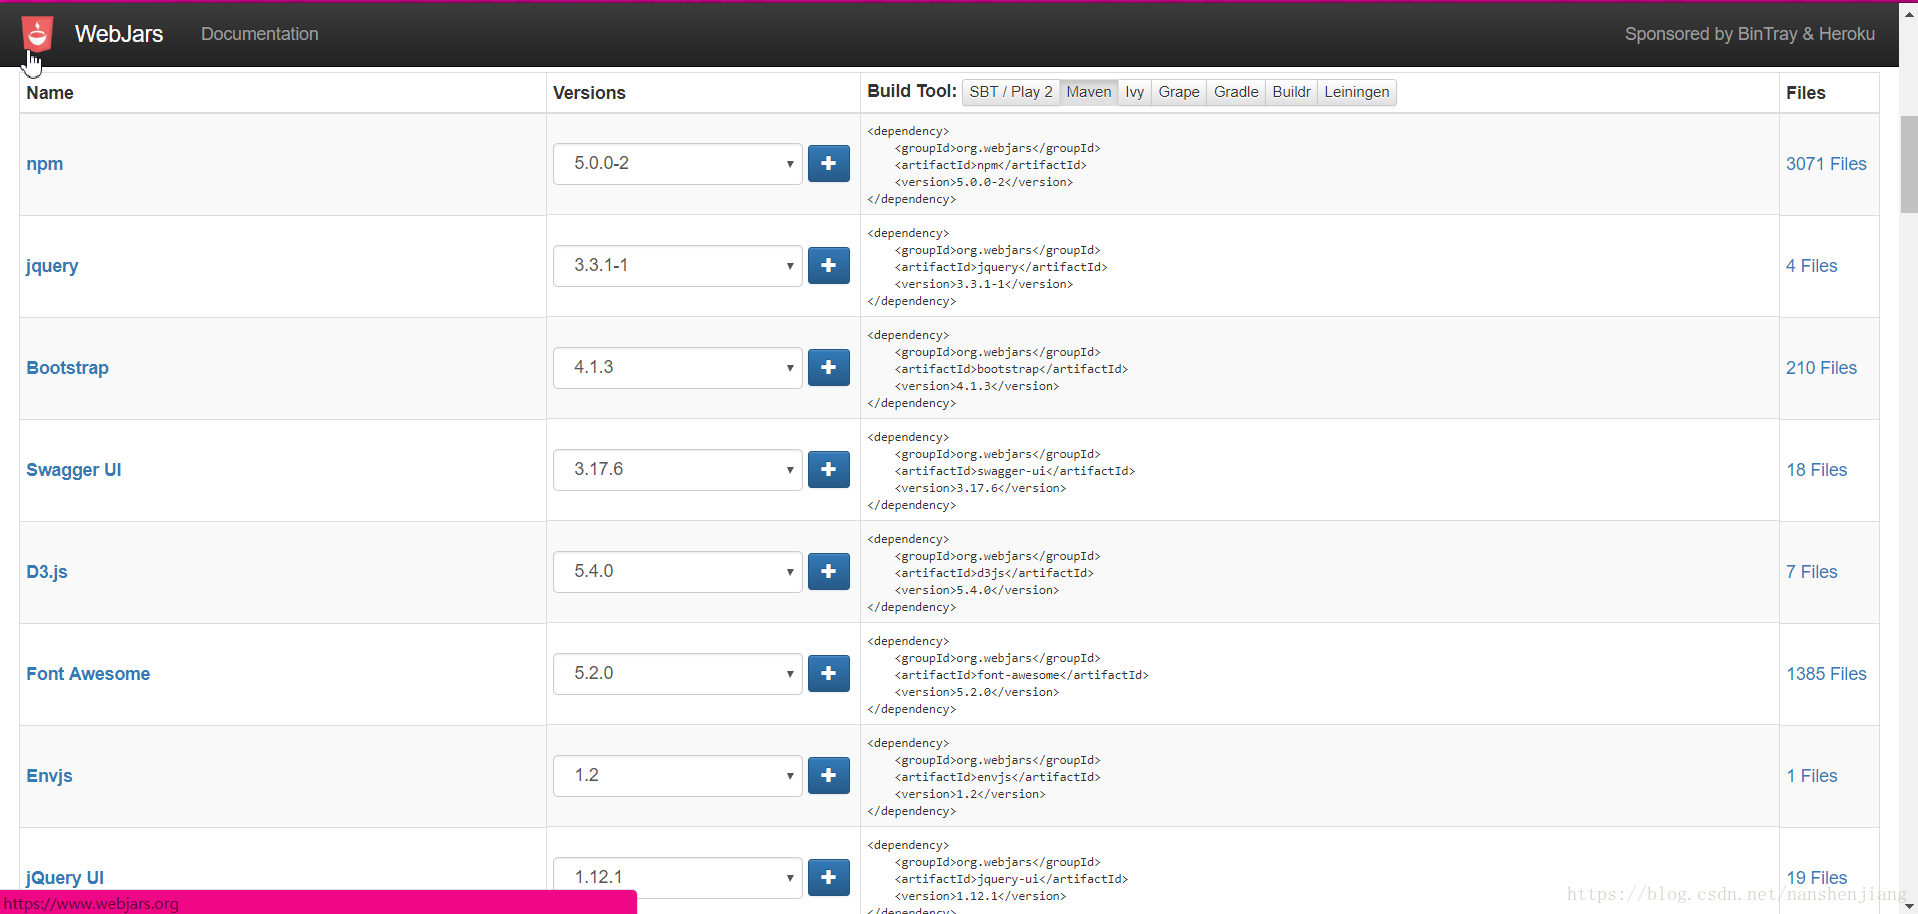This screenshot has width=1918, height=914.
Task: View the 1385 Files list for Font Awesome
Action: (1826, 674)
